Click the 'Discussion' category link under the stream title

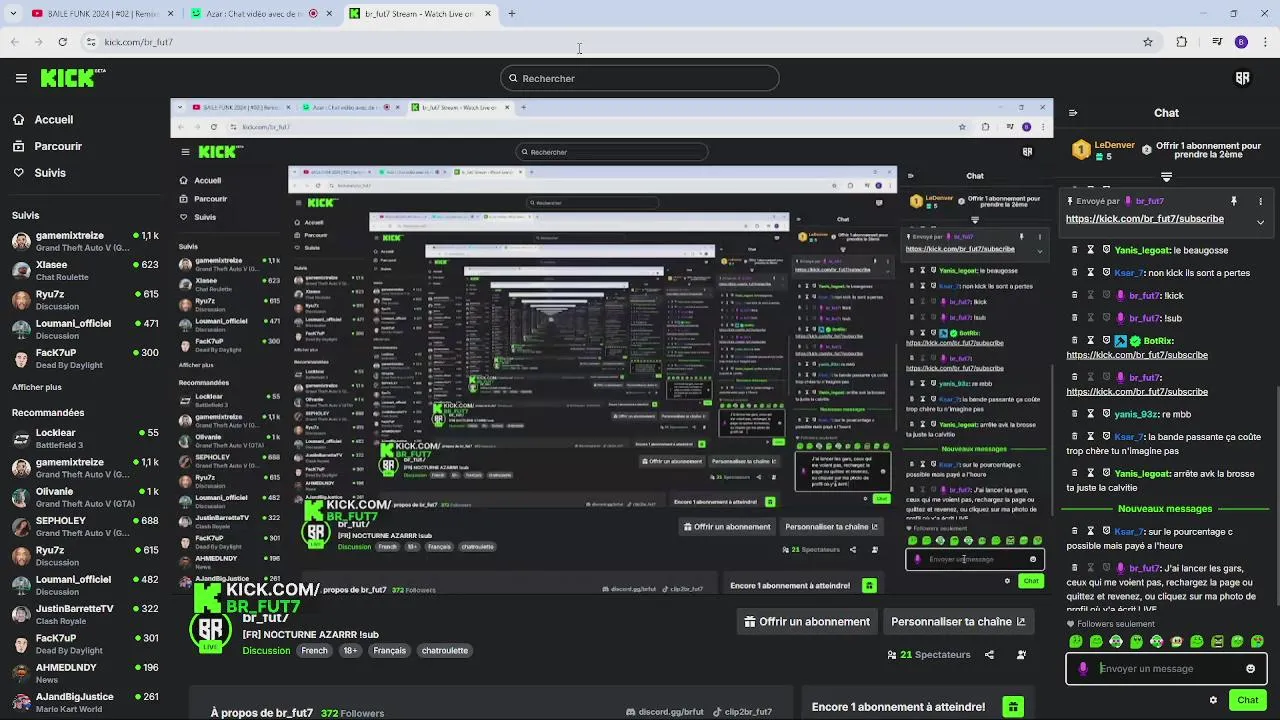click(266, 651)
